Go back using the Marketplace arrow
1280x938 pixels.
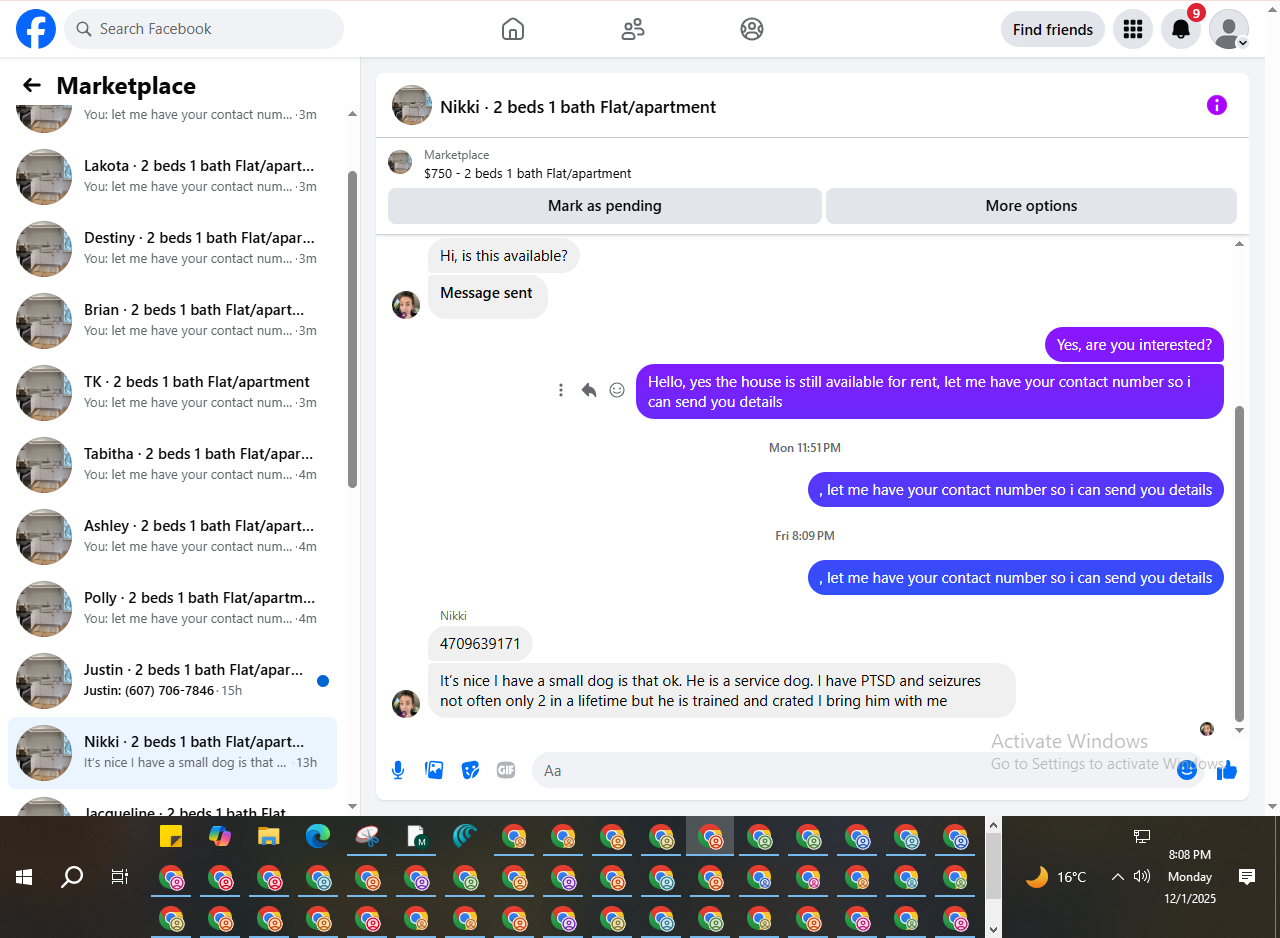[32, 86]
